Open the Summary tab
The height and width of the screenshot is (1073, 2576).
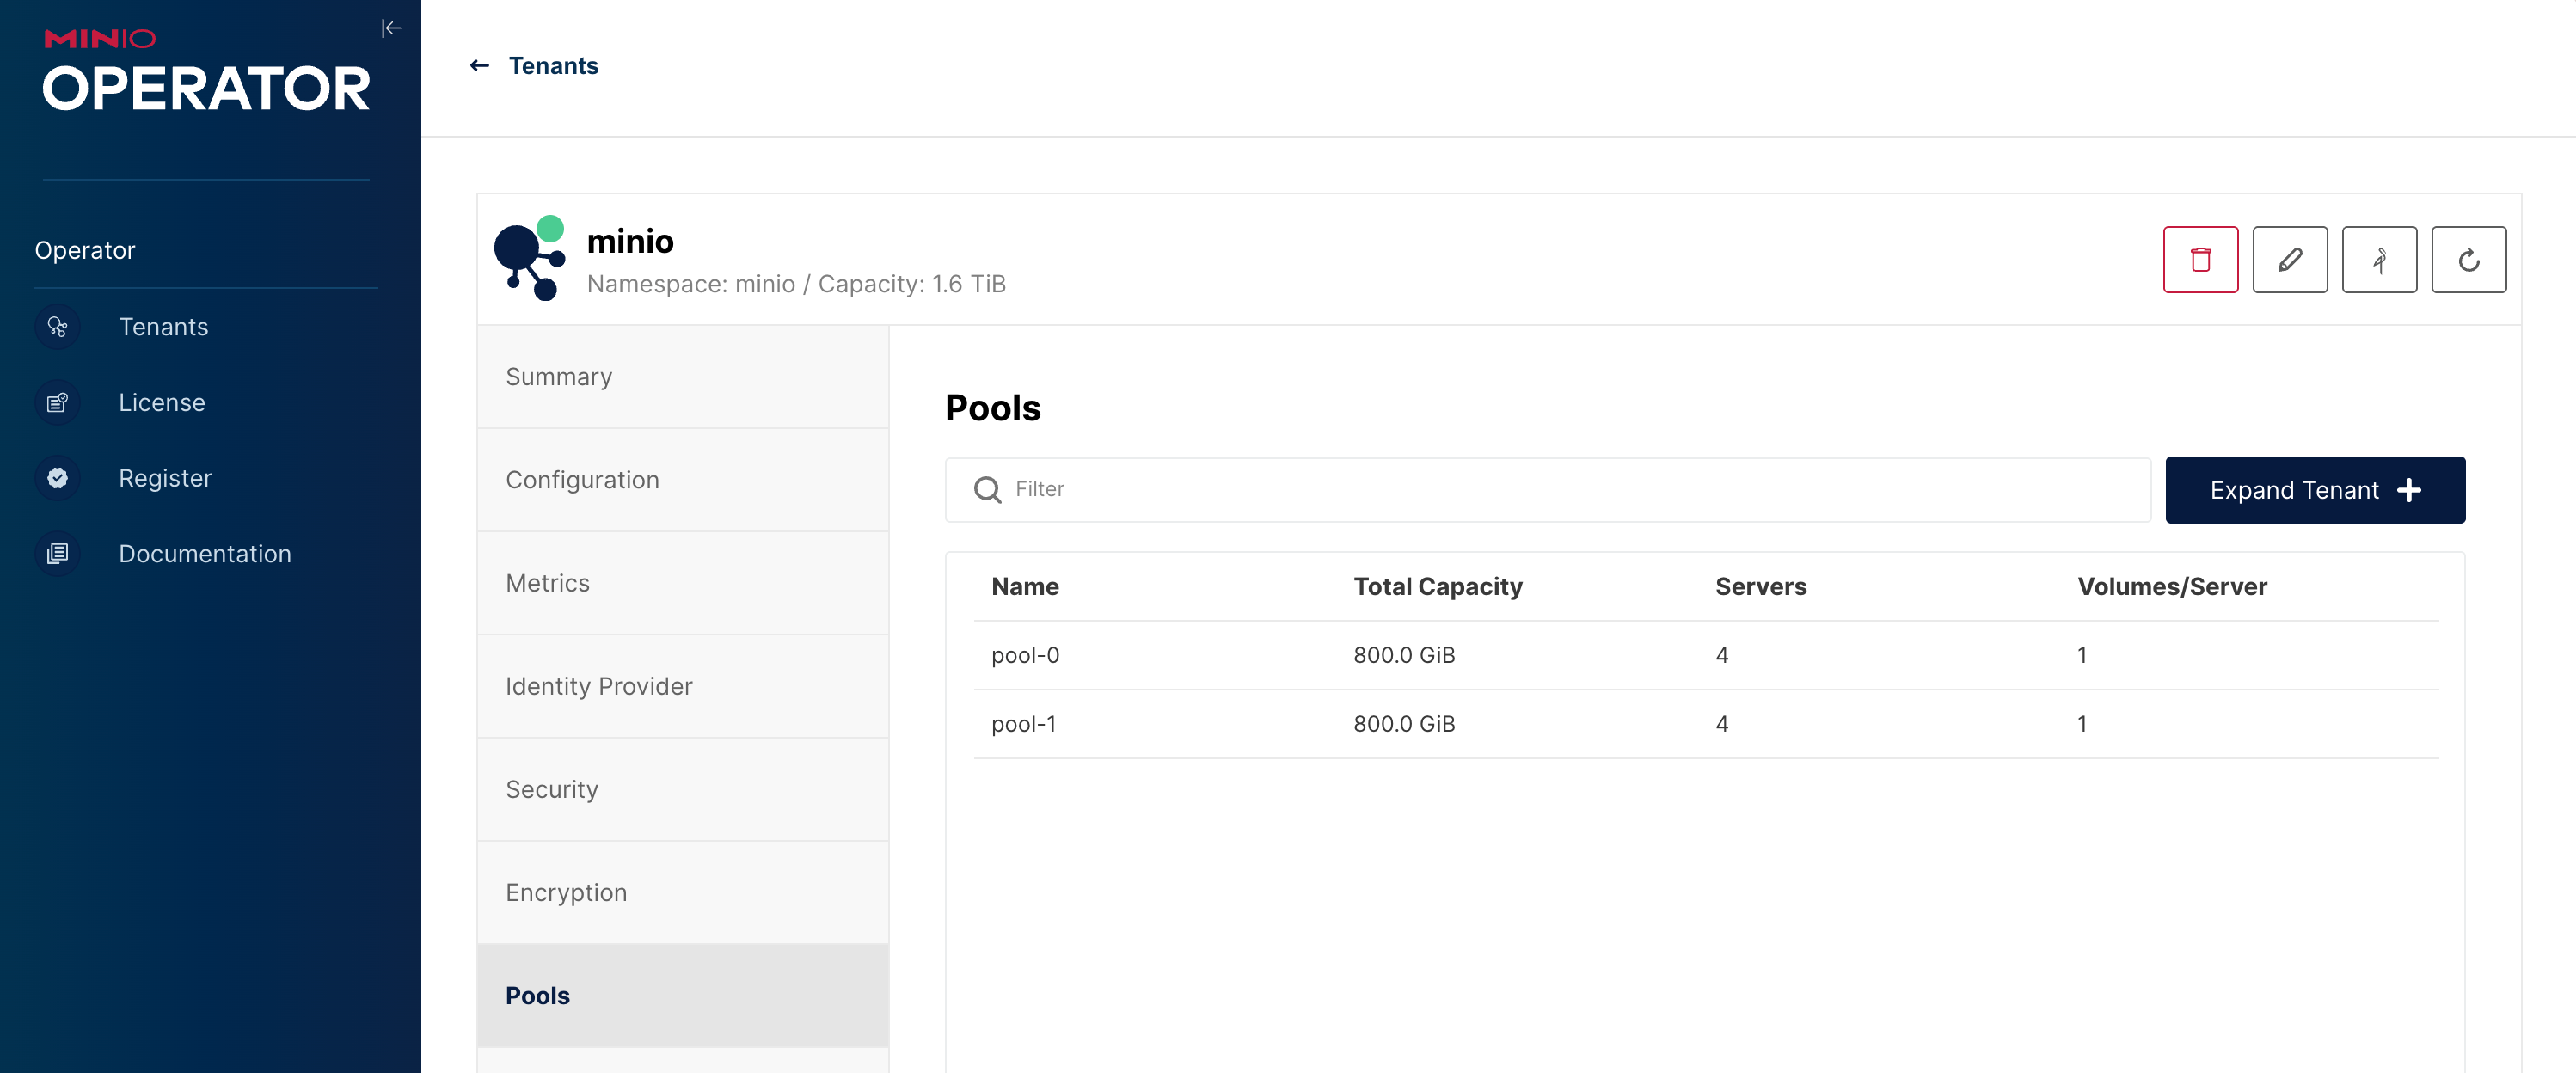[x=682, y=377]
